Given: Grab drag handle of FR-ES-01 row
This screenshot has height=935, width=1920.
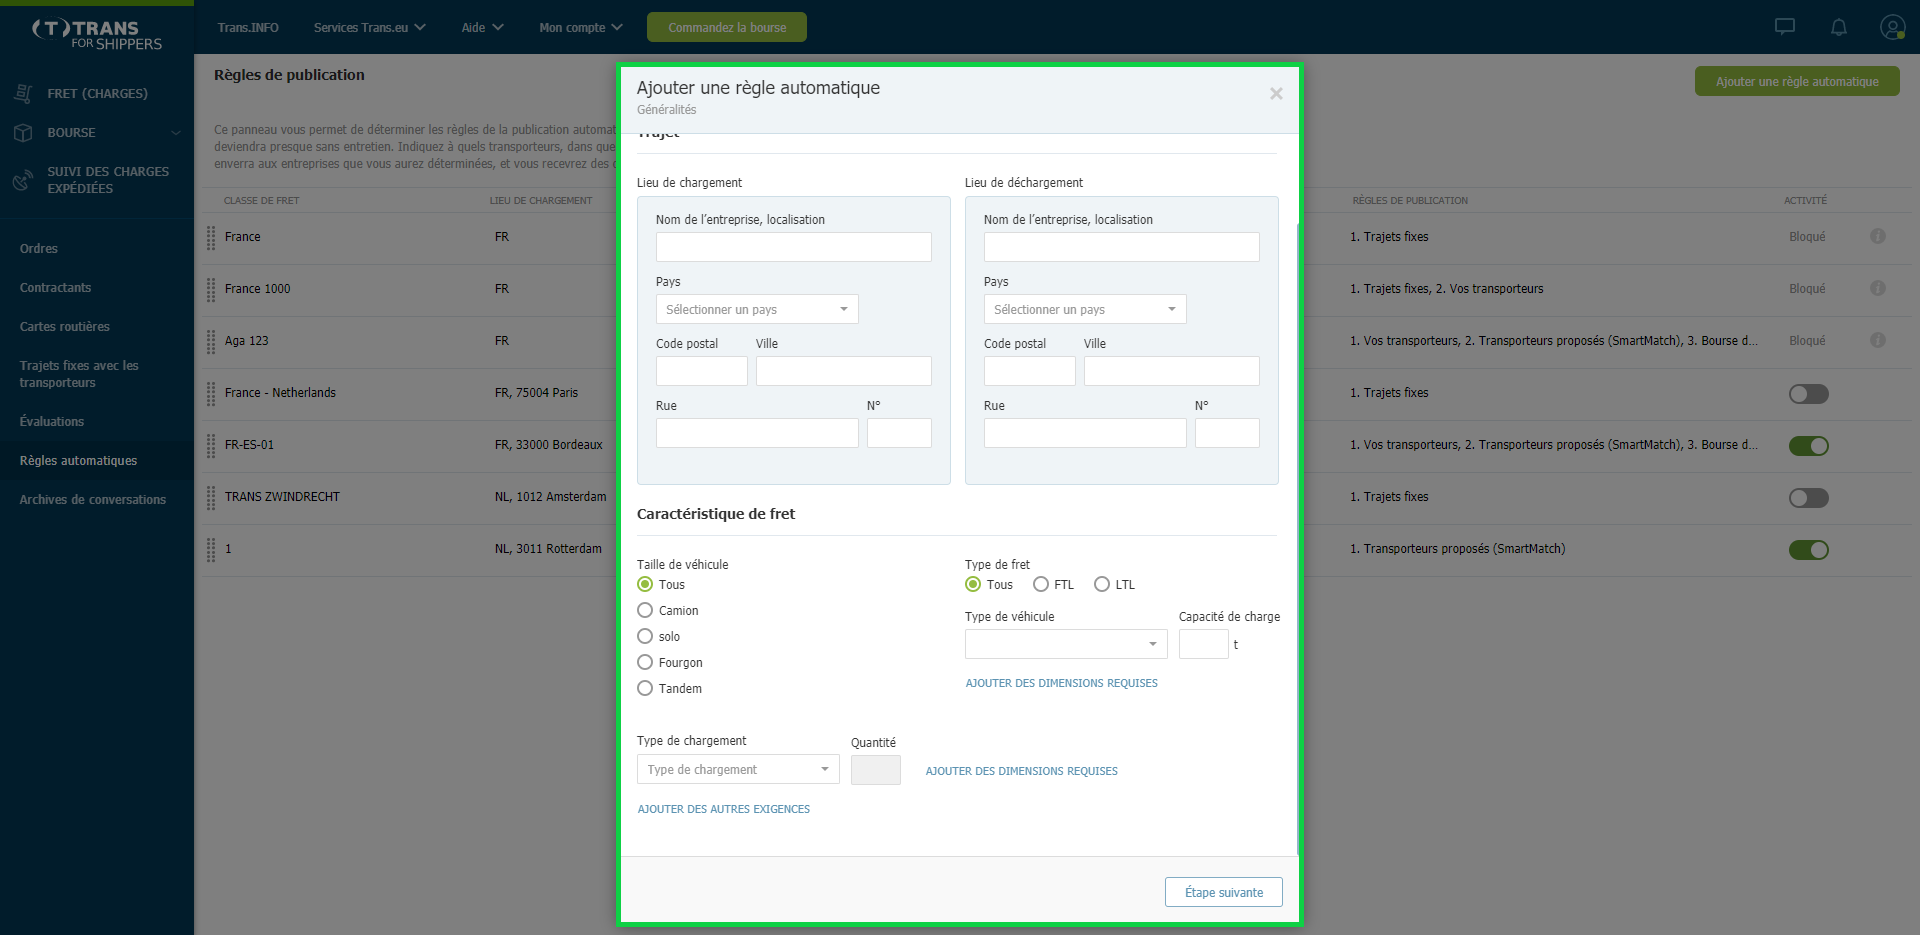Looking at the screenshot, I should click(x=211, y=446).
